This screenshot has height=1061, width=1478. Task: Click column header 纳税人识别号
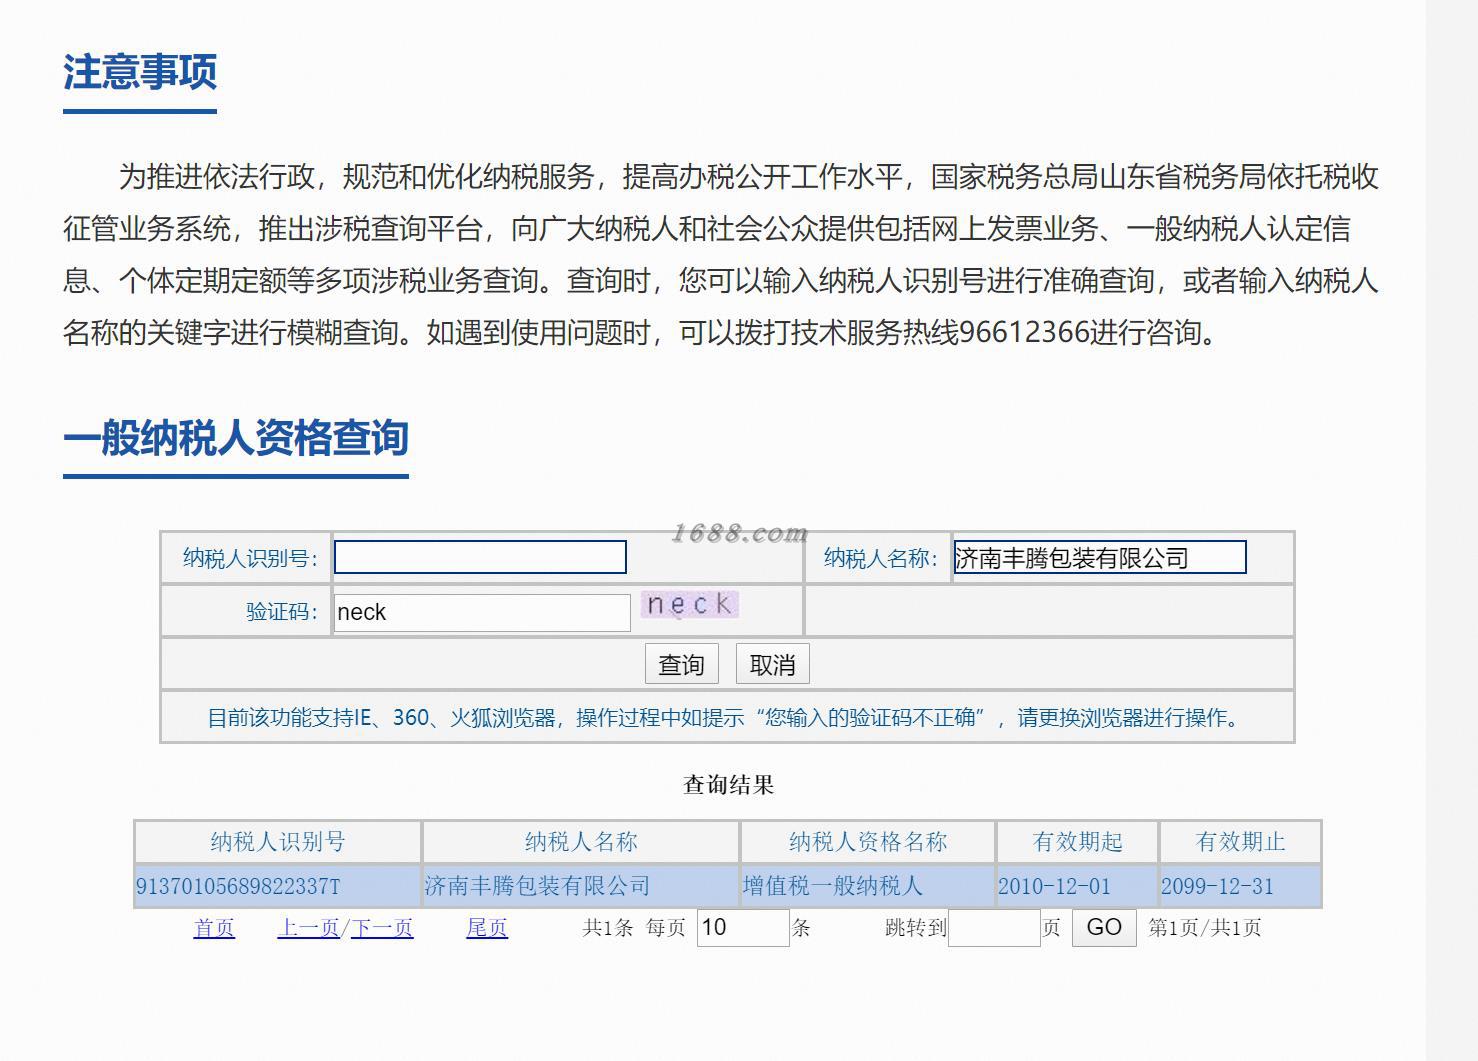tap(278, 842)
